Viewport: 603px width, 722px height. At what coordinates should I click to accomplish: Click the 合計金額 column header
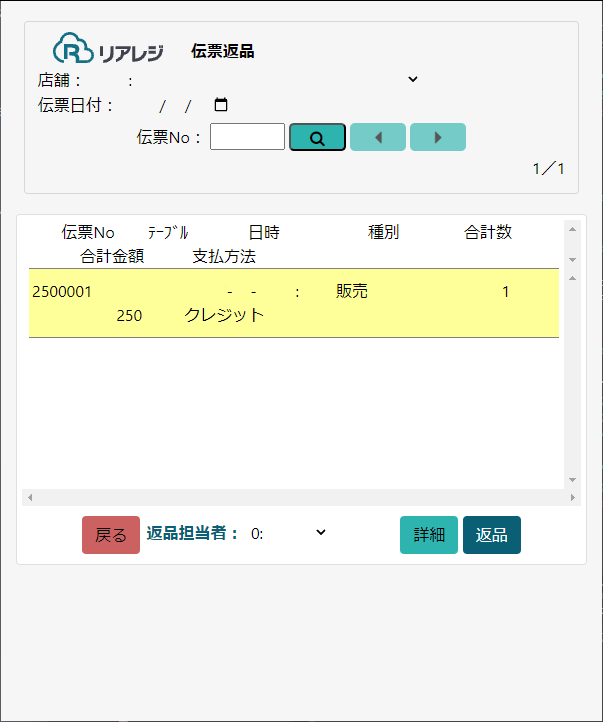coord(112,257)
